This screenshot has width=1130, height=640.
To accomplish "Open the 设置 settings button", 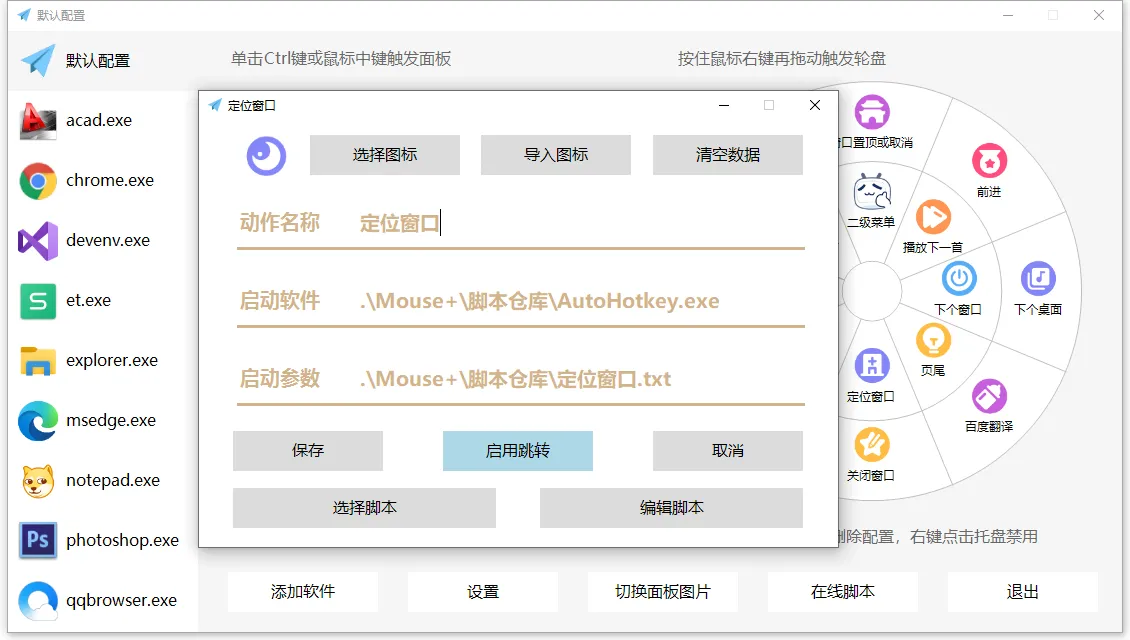I will click(482, 592).
